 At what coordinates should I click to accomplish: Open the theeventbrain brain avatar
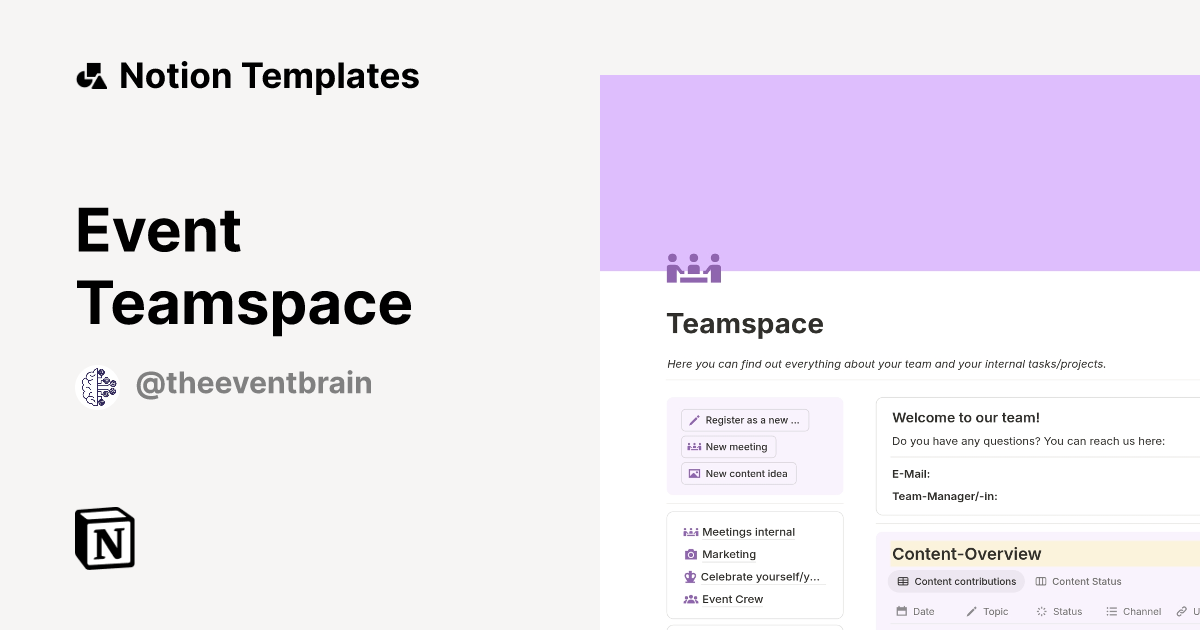[x=98, y=387]
